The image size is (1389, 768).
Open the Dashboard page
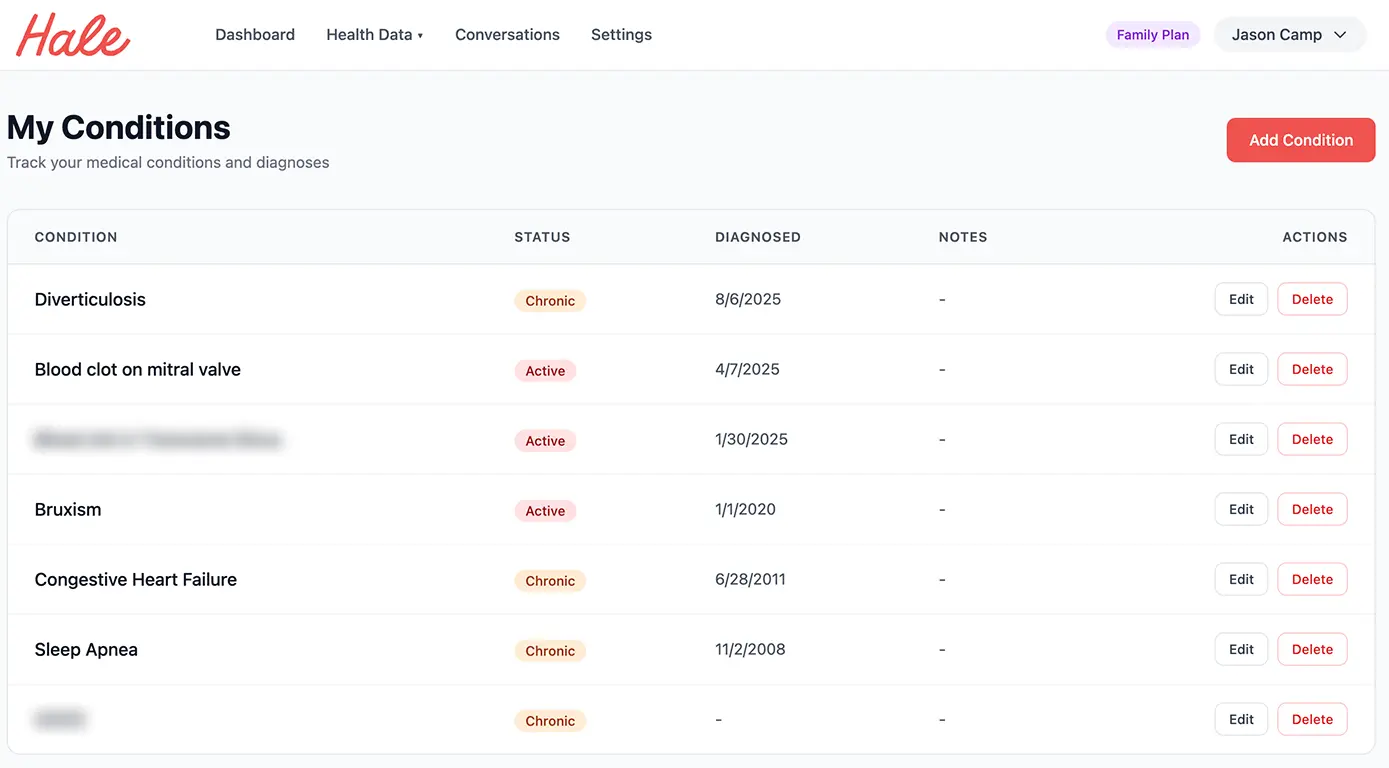255,35
